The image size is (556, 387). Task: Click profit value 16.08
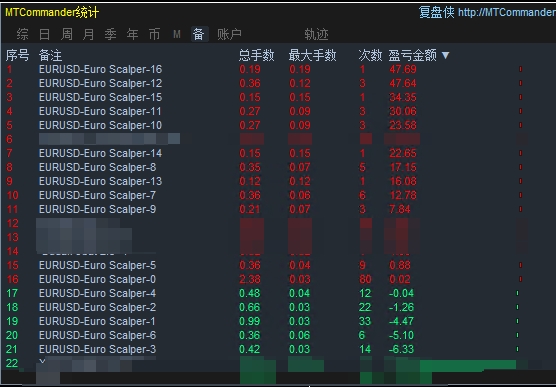(x=403, y=181)
